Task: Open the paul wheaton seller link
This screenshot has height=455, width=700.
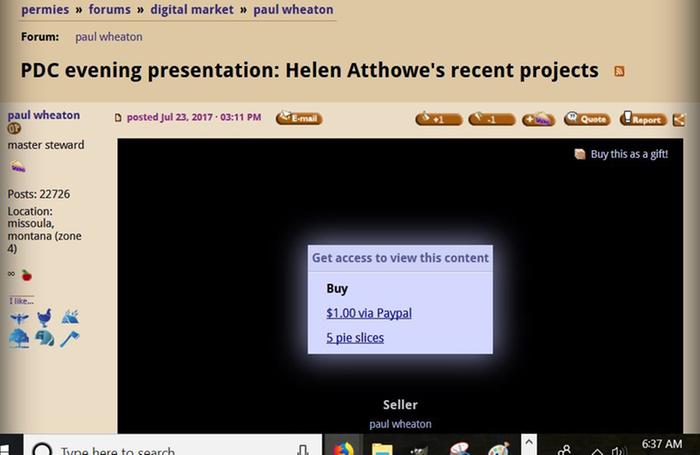Action: click(x=400, y=424)
